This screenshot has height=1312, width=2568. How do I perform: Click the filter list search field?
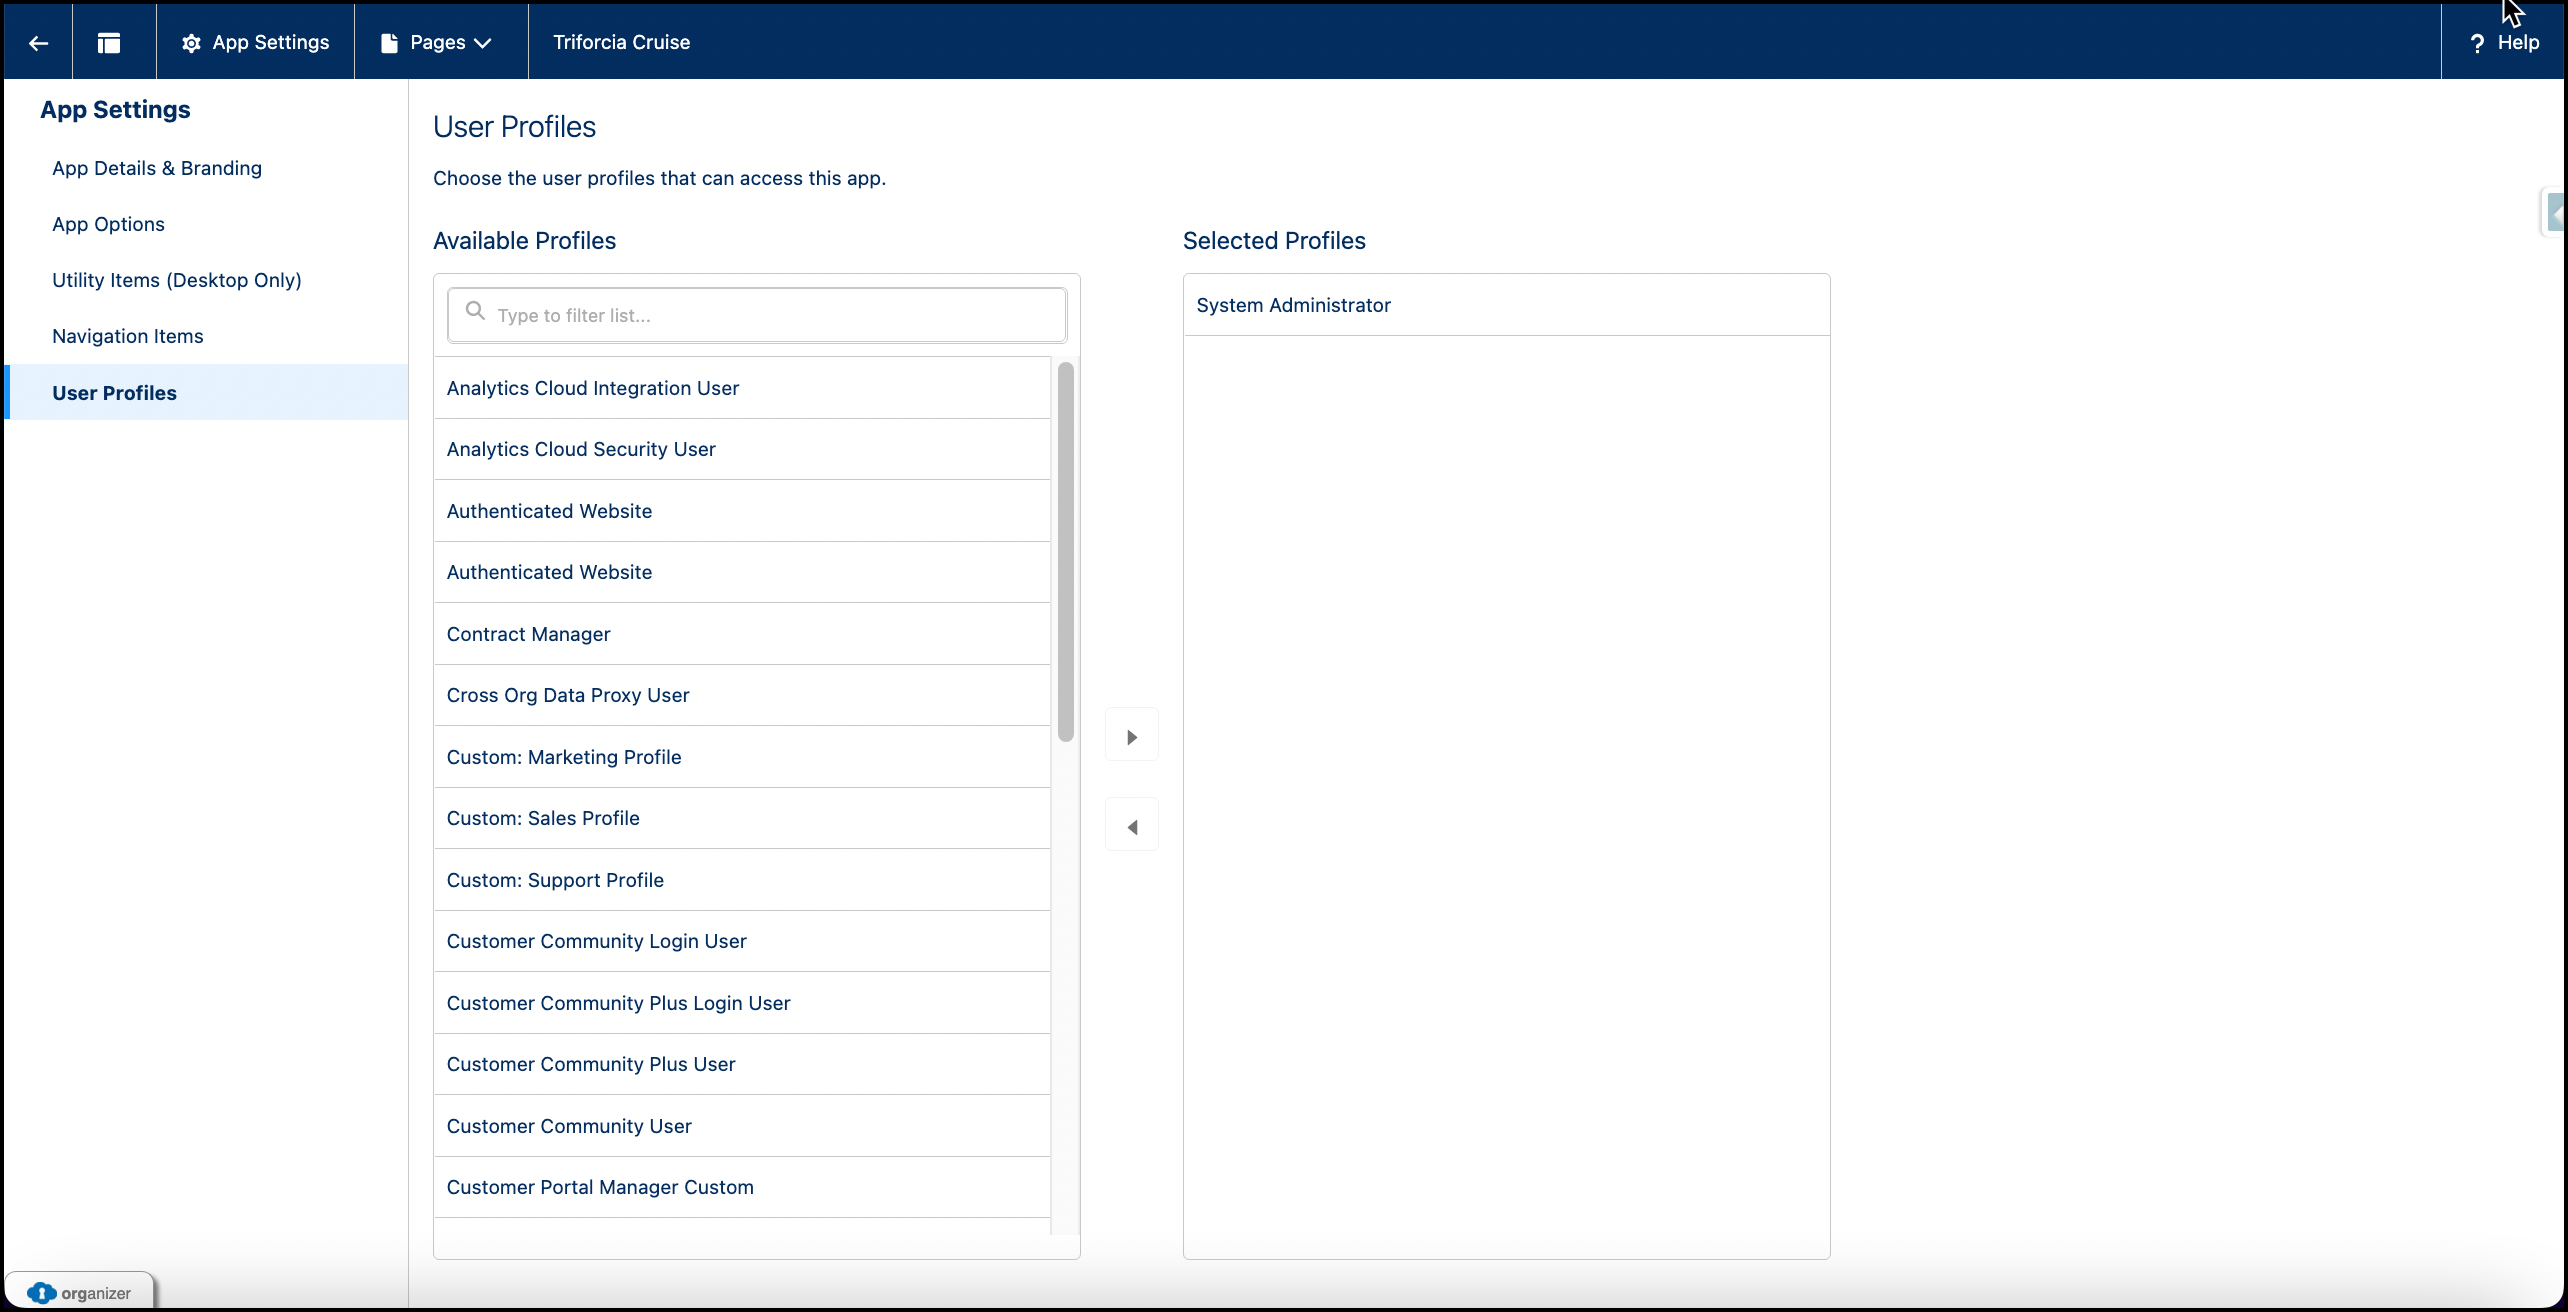tap(757, 315)
